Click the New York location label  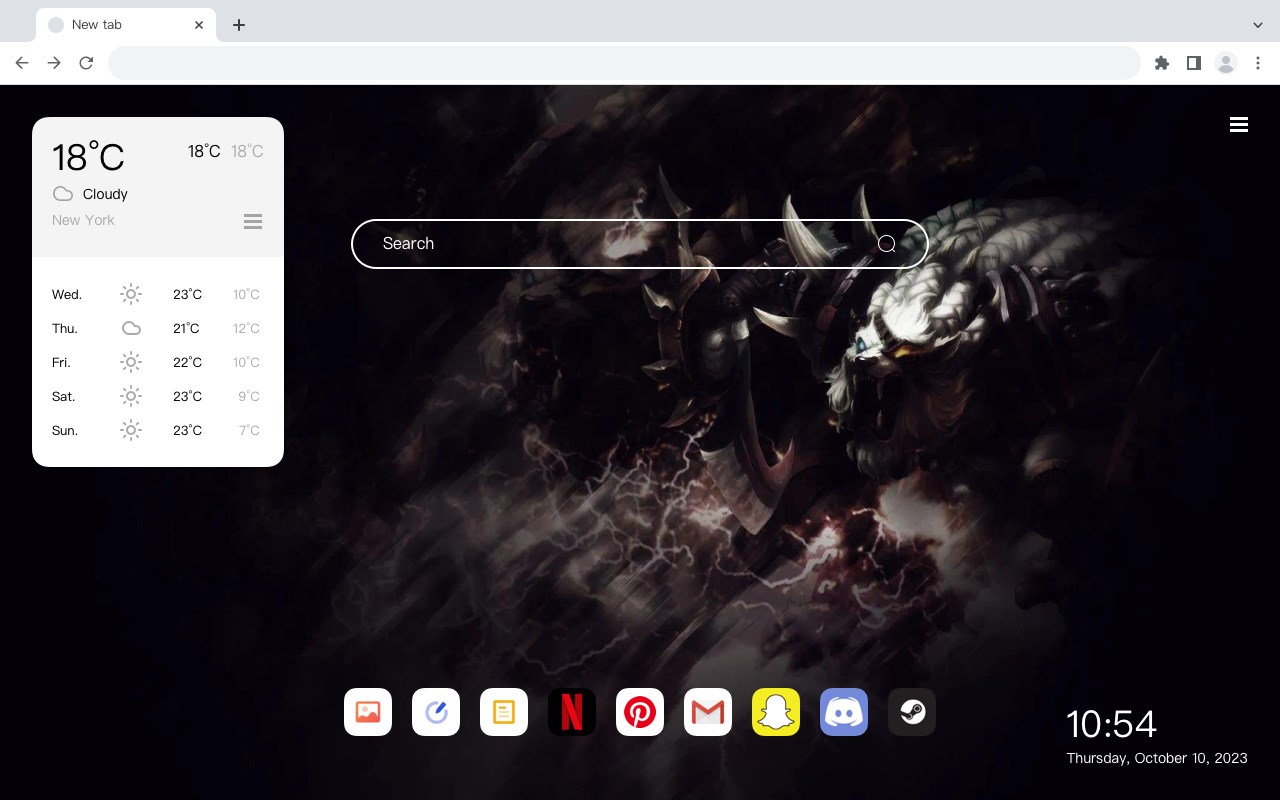click(x=83, y=220)
